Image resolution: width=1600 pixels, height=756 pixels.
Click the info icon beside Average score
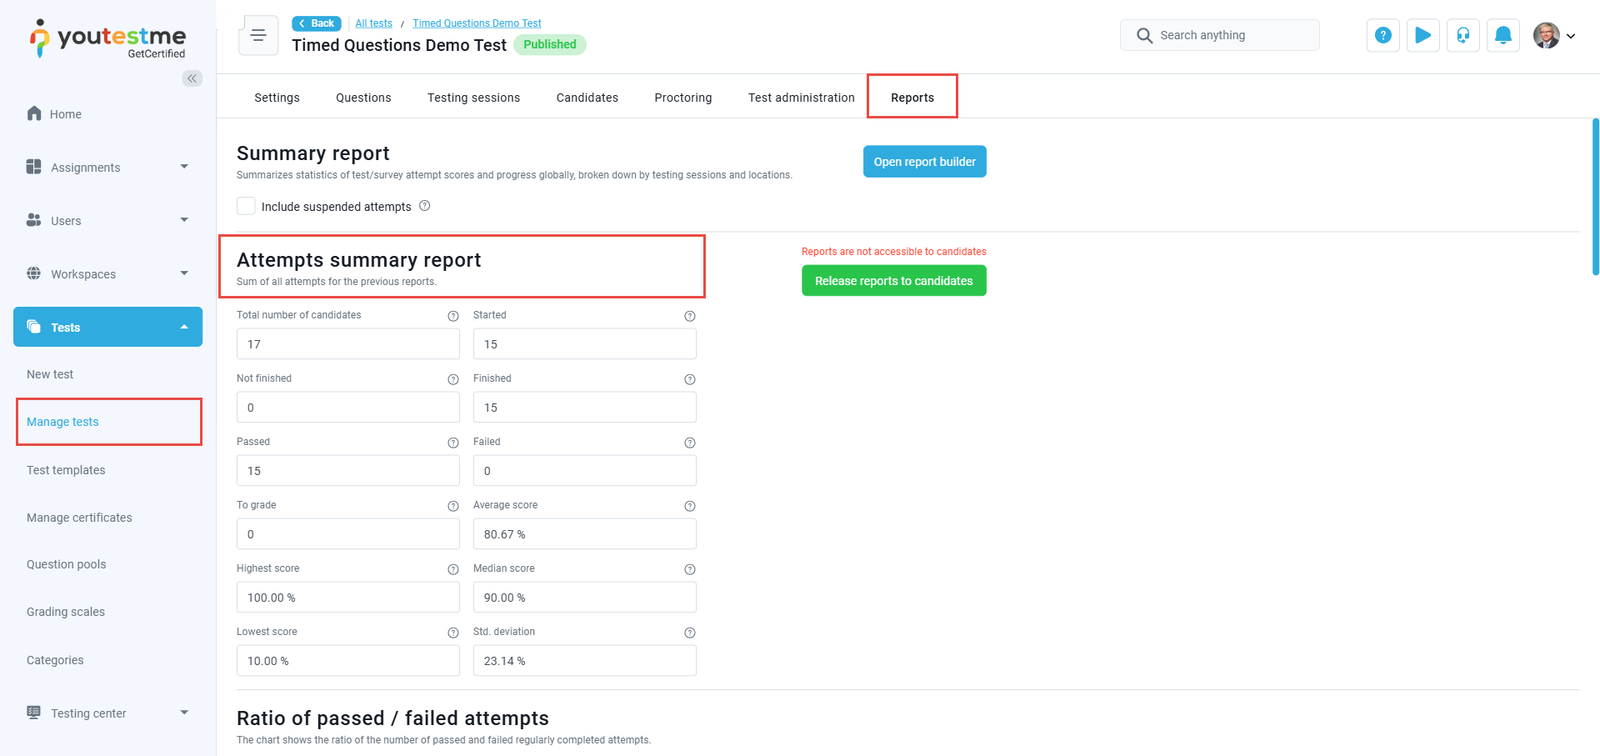click(689, 506)
